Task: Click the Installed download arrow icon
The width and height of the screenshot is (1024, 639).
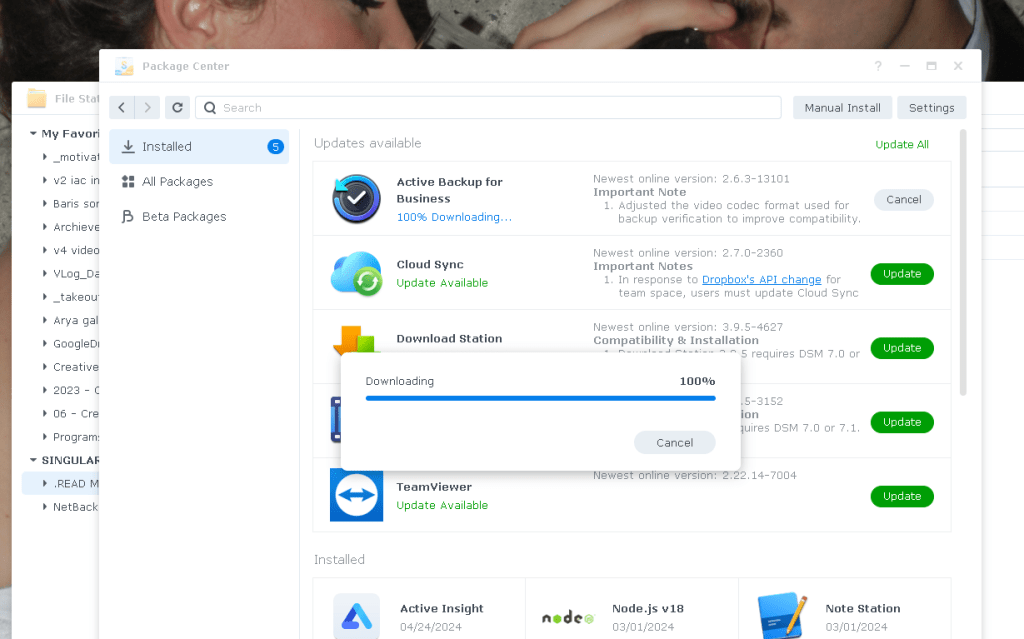Action: coord(128,146)
